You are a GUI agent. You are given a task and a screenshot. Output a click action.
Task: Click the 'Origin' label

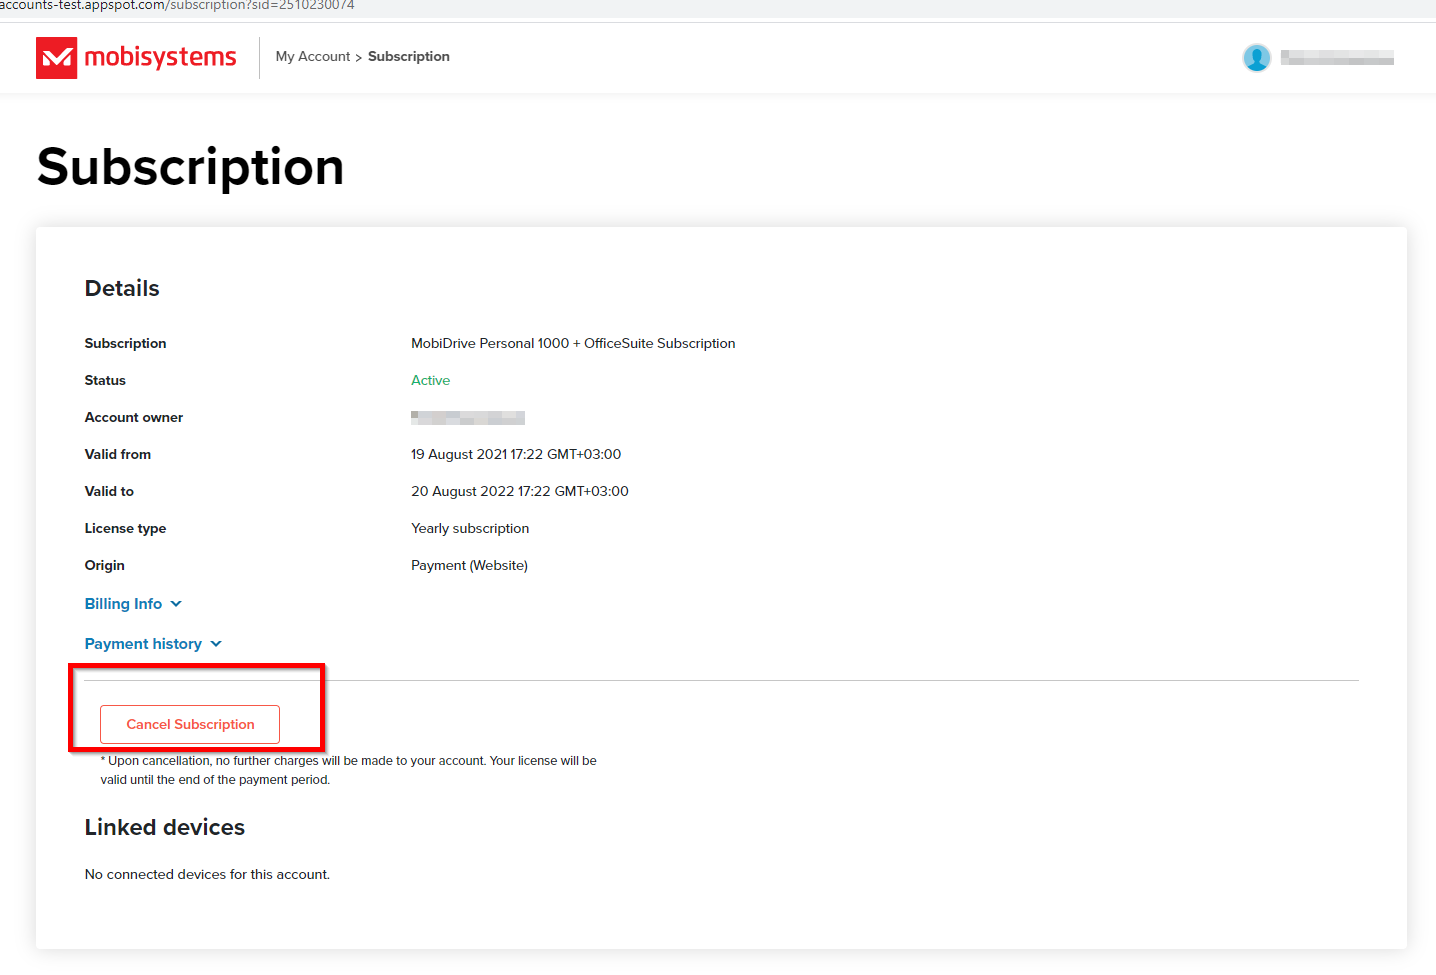click(105, 565)
